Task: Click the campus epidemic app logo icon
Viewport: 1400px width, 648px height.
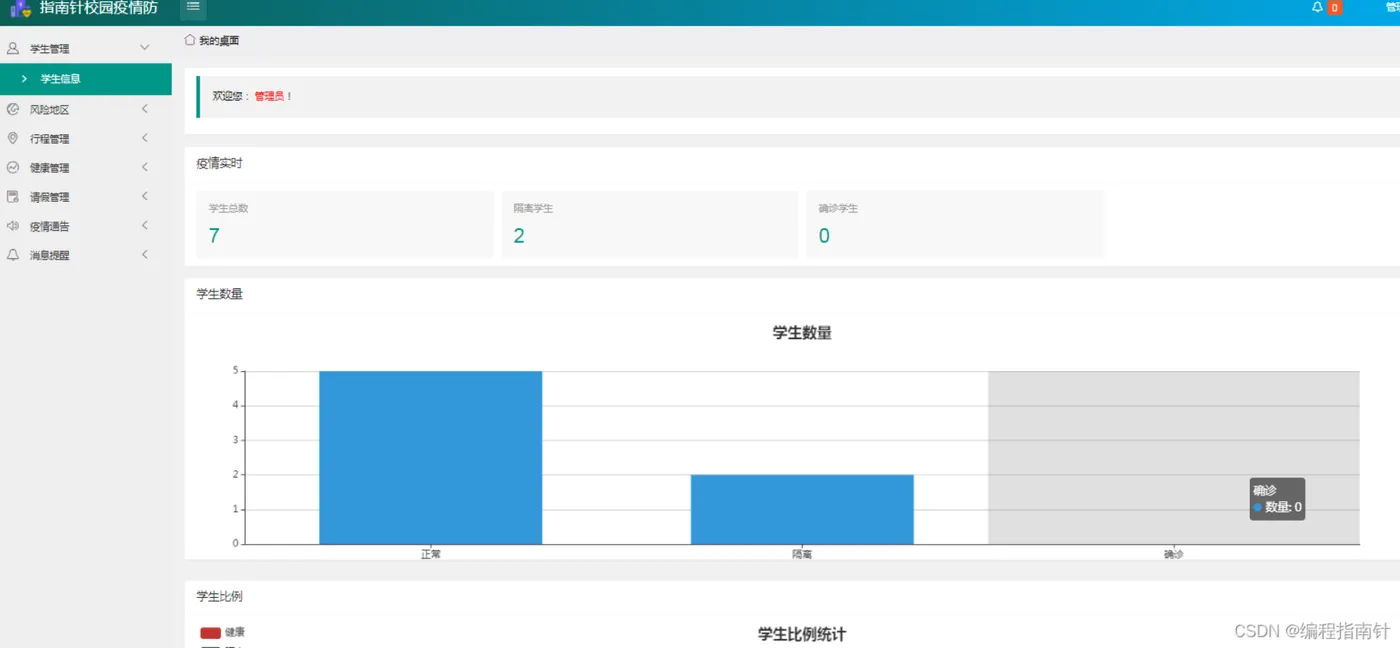Action: [x=21, y=8]
